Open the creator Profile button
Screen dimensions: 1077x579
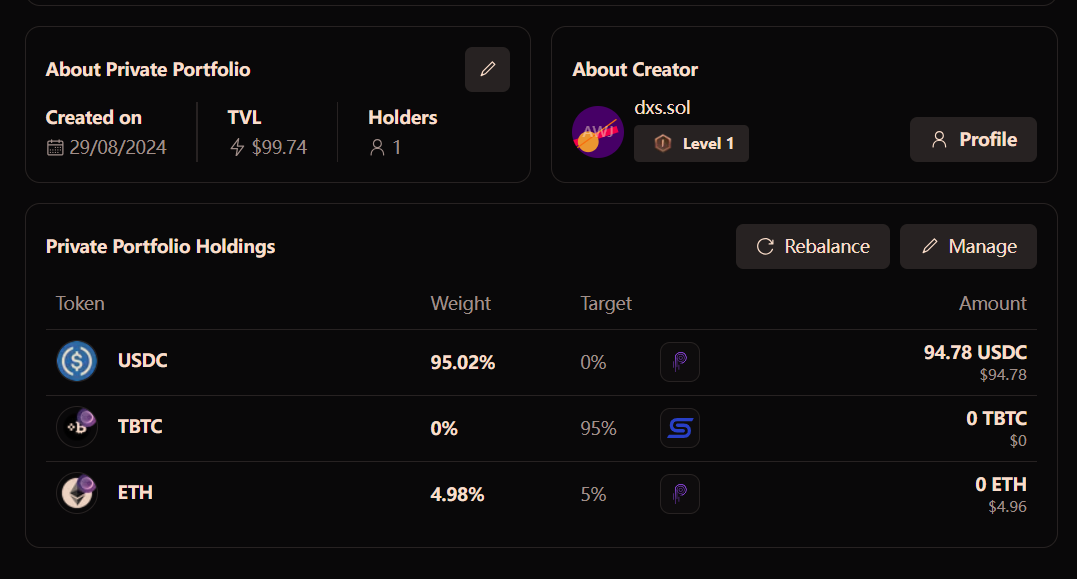coord(973,139)
